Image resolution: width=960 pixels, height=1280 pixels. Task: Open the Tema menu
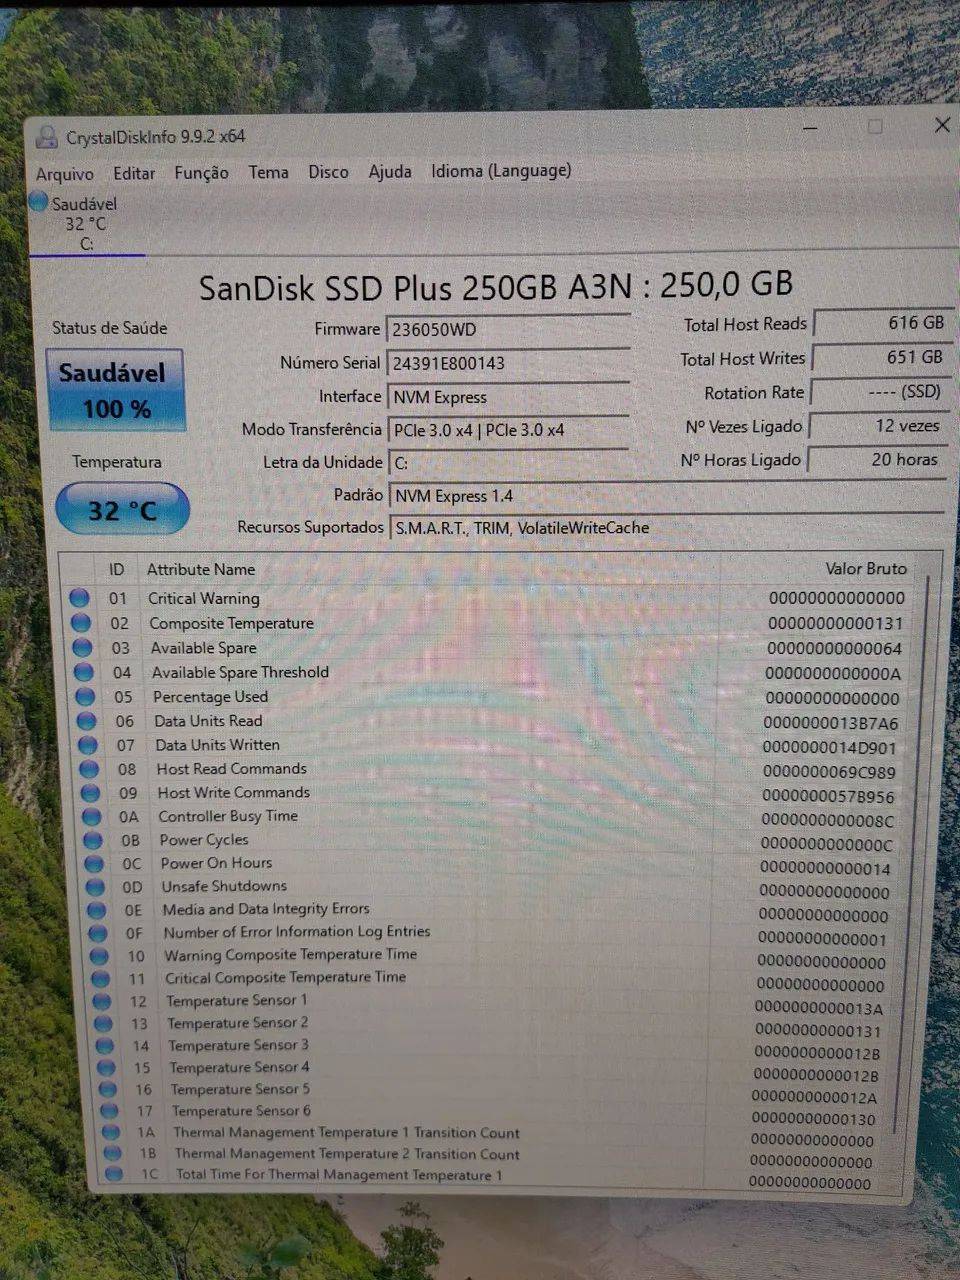pyautogui.click(x=268, y=172)
